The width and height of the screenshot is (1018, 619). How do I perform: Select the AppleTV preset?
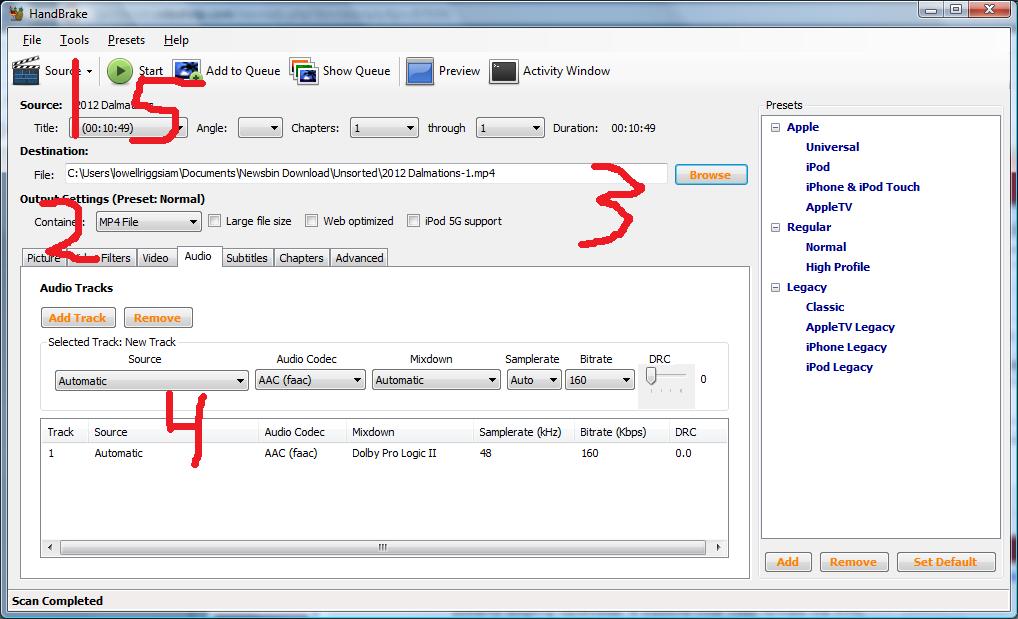[828, 207]
